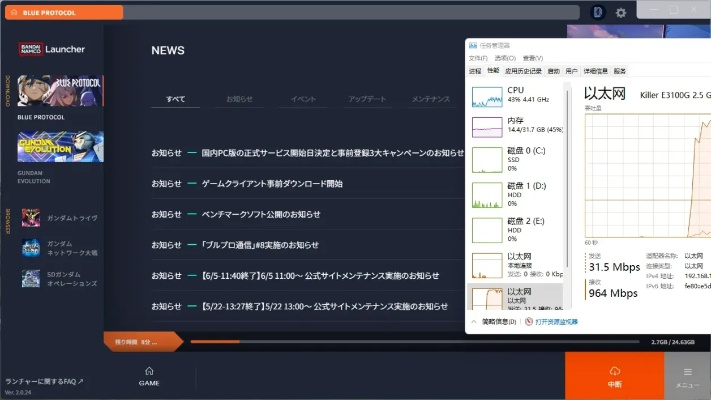Viewport: 711px width, 400px height.
Task: Switch to the イベント news tab
Action: pyautogui.click(x=303, y=99)
